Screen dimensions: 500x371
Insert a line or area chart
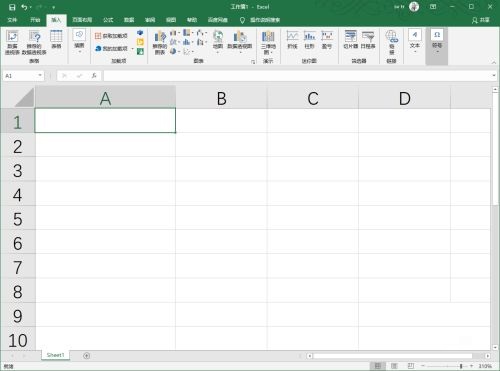[x=175, y=42]
